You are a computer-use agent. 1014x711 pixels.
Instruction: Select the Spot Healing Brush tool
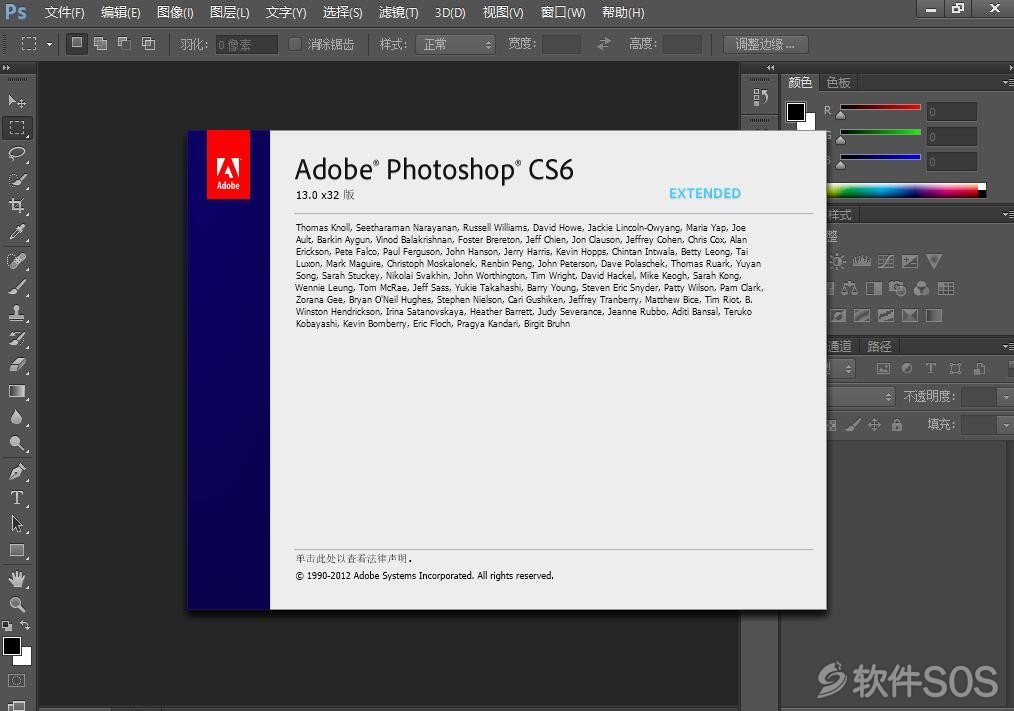click(x=17, y=261)
